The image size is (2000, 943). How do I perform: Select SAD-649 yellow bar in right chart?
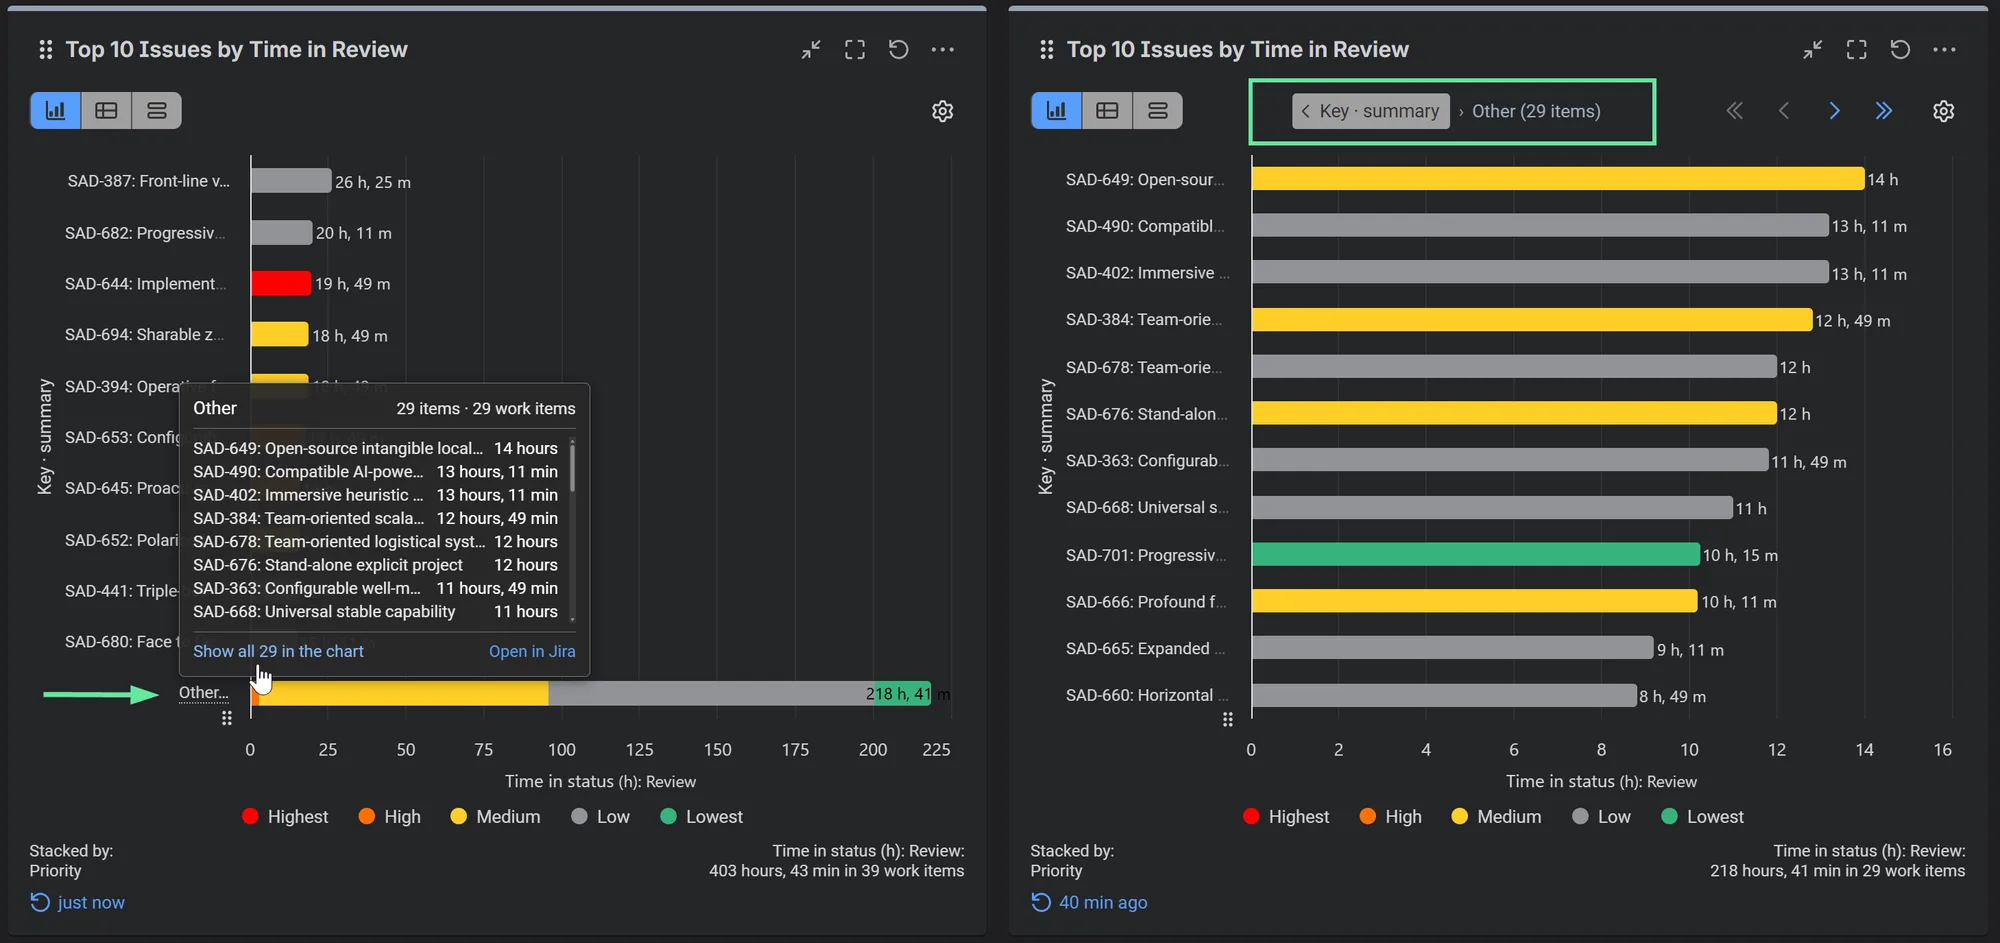(x=1558, y=179)
